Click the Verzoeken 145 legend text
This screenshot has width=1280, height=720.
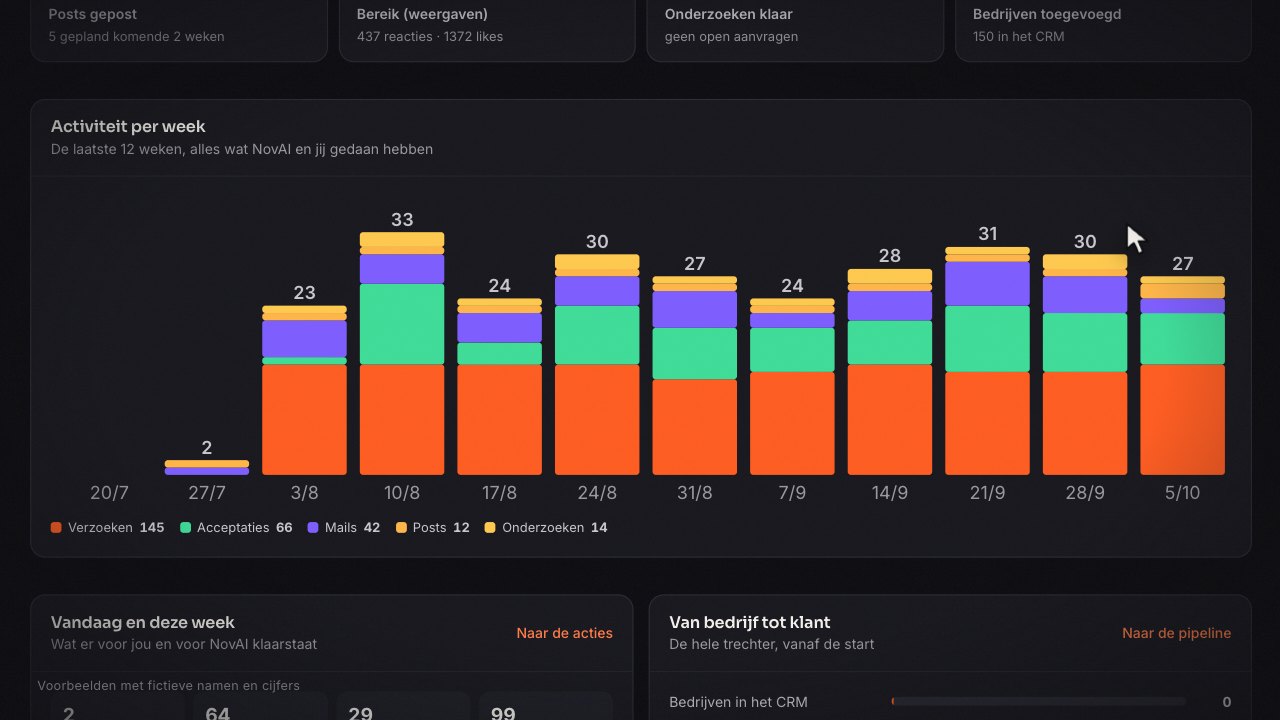click(116, 527)
